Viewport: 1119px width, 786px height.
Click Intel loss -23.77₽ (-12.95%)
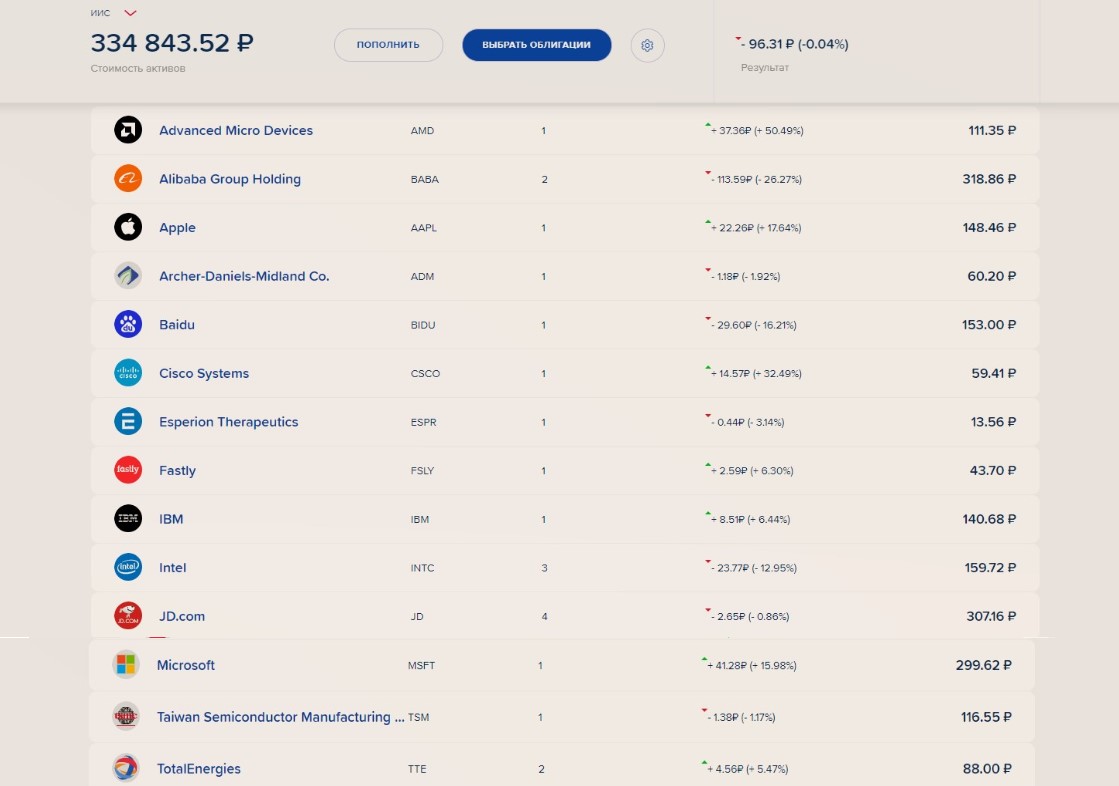click(x=753, y=568)
